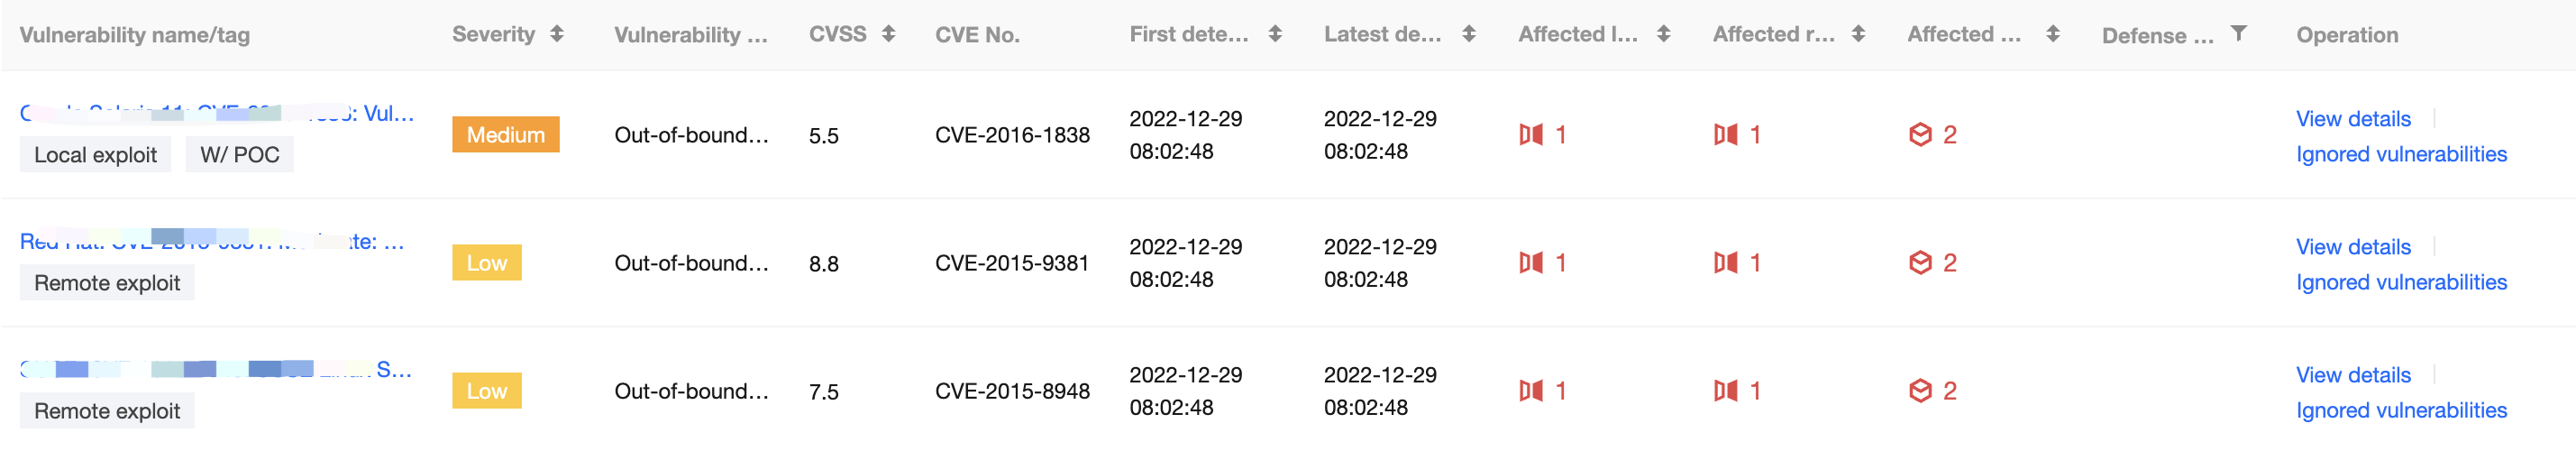
Task: Sort by First detected time
Action: (x=1275, y=34)
